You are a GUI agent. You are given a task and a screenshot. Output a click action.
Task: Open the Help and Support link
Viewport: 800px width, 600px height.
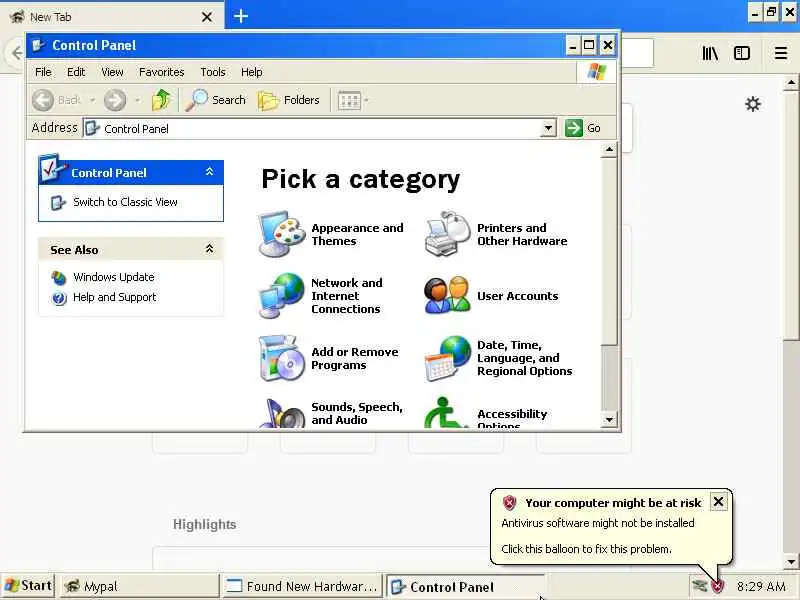[114, 297]
